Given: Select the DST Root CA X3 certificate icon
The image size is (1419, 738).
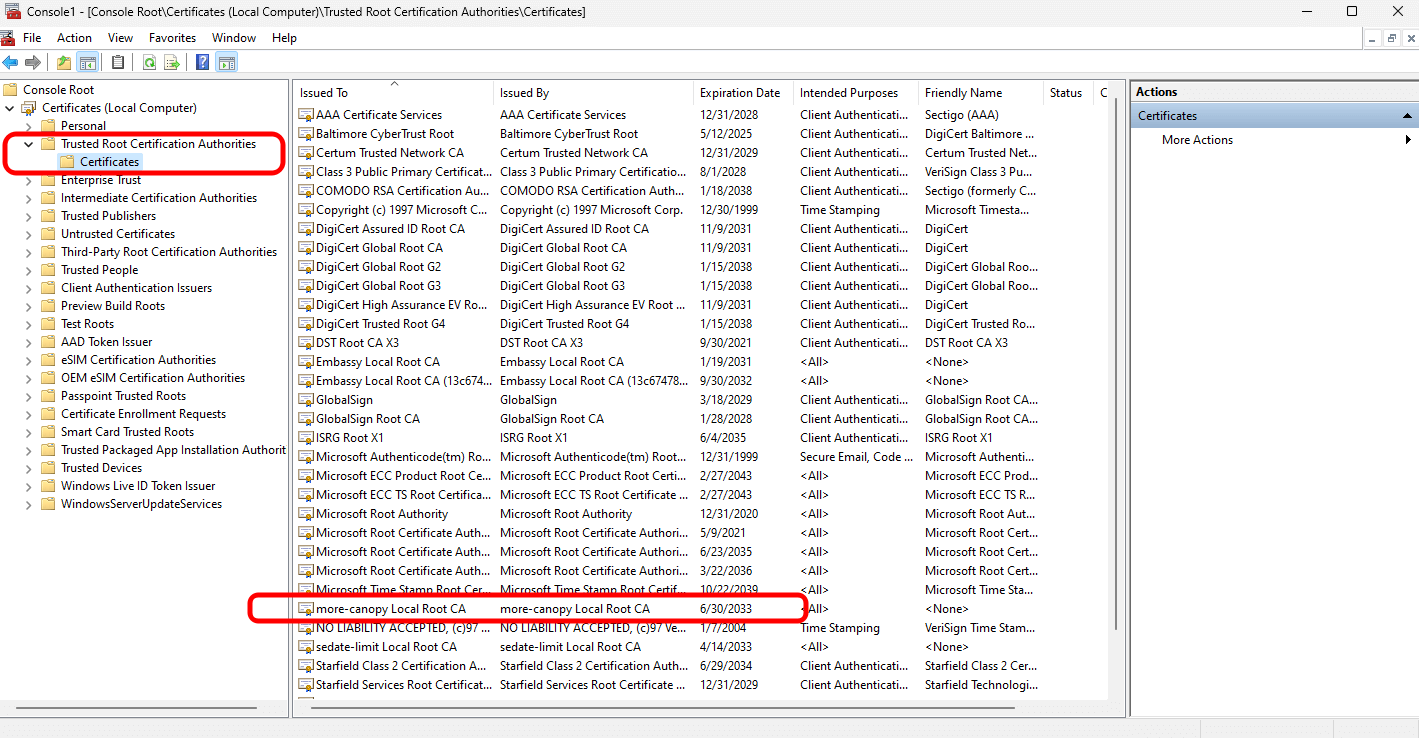Looking at the screenshot, I should [306, 343].
